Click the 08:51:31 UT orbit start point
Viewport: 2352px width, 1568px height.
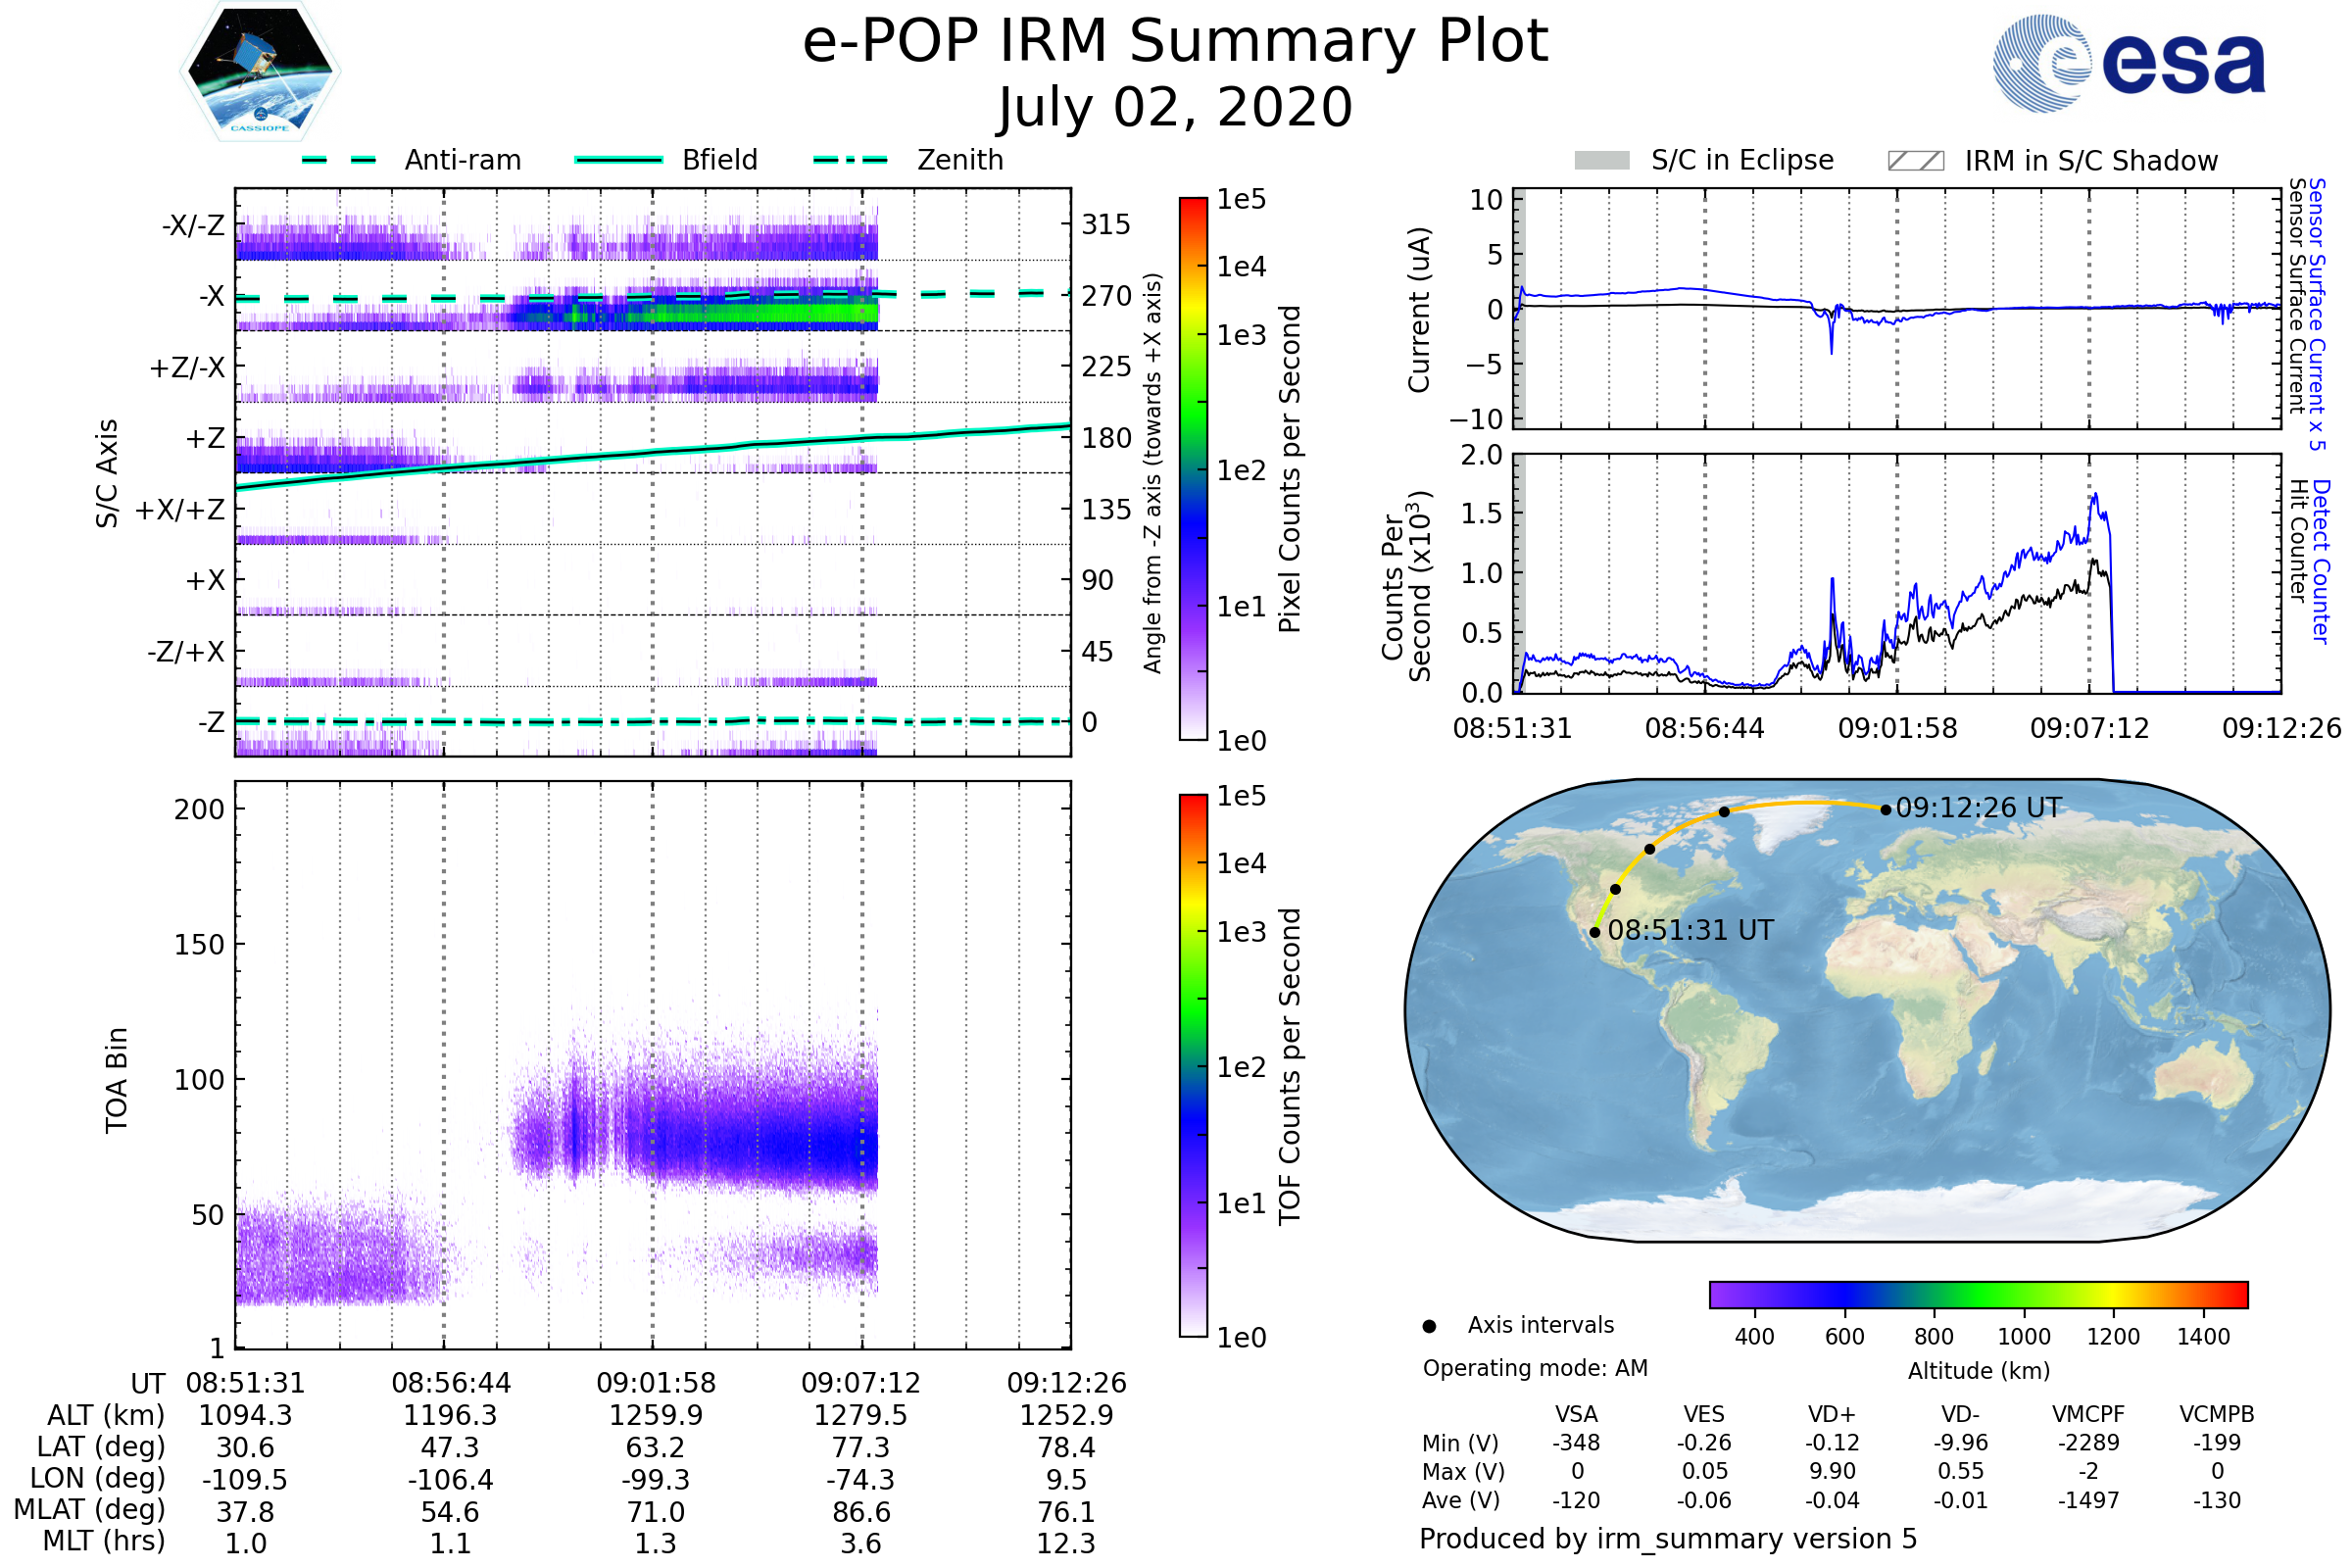1595,932
